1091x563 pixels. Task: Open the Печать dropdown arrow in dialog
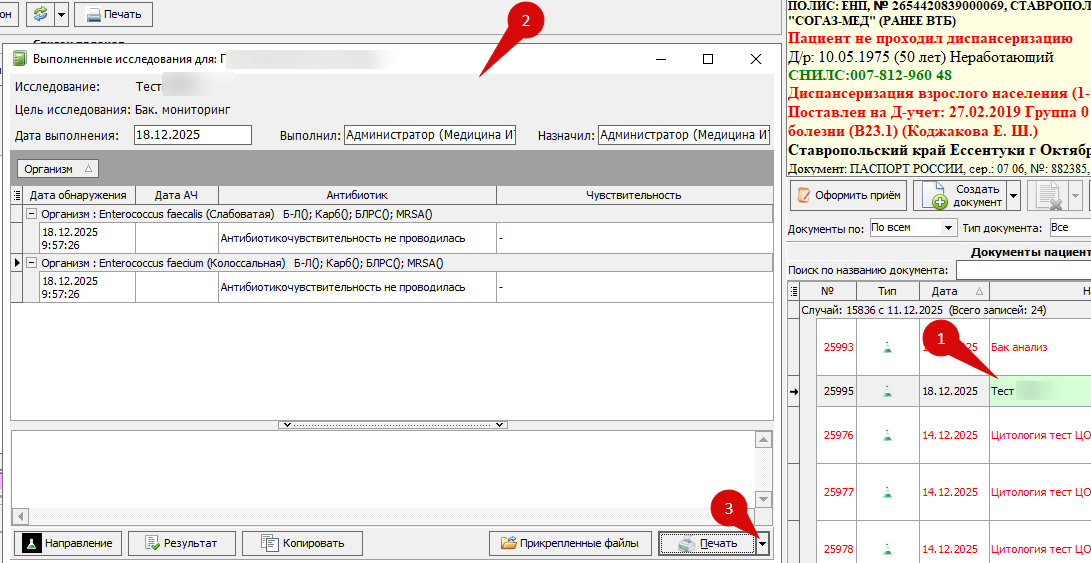point(763,544)
